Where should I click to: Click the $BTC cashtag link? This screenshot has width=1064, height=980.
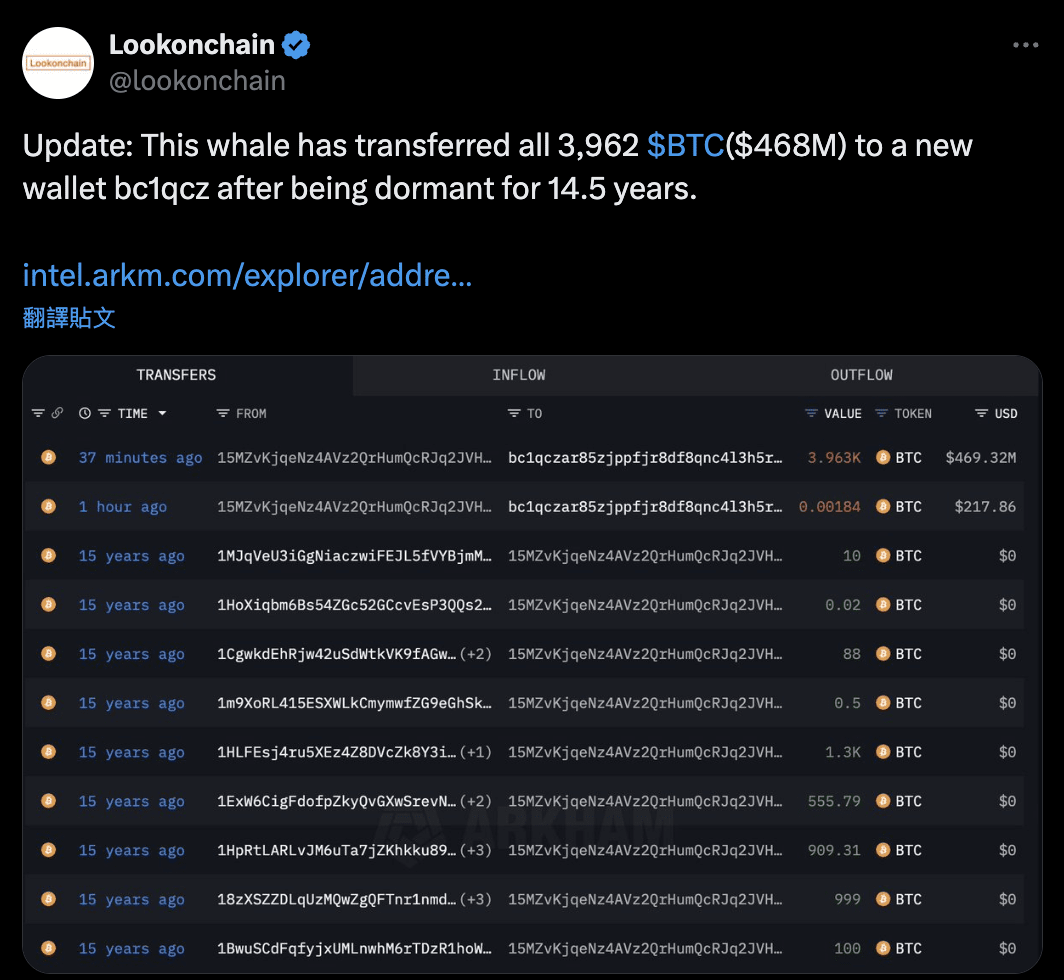(685, 145)
